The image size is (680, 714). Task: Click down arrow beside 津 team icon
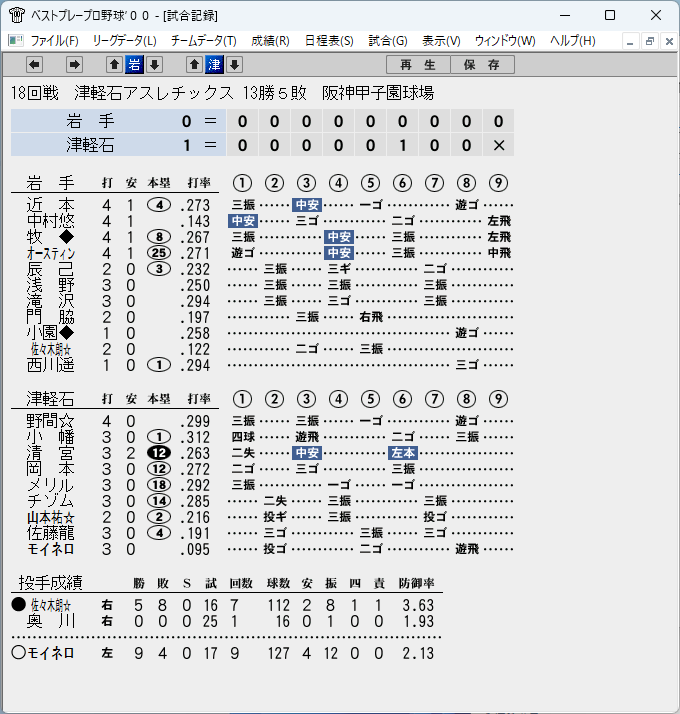(235, 65)
